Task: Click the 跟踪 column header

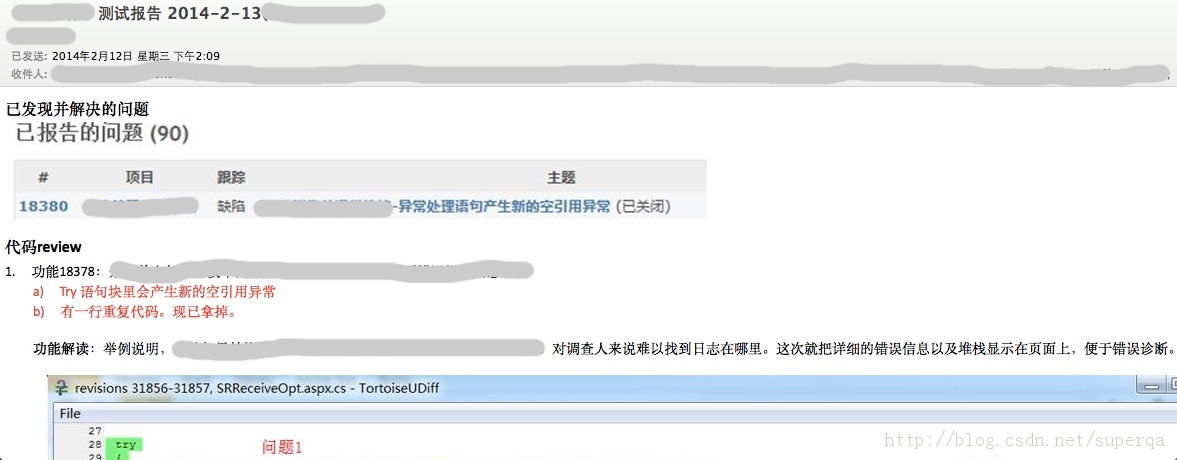Action: coord(231,178)
